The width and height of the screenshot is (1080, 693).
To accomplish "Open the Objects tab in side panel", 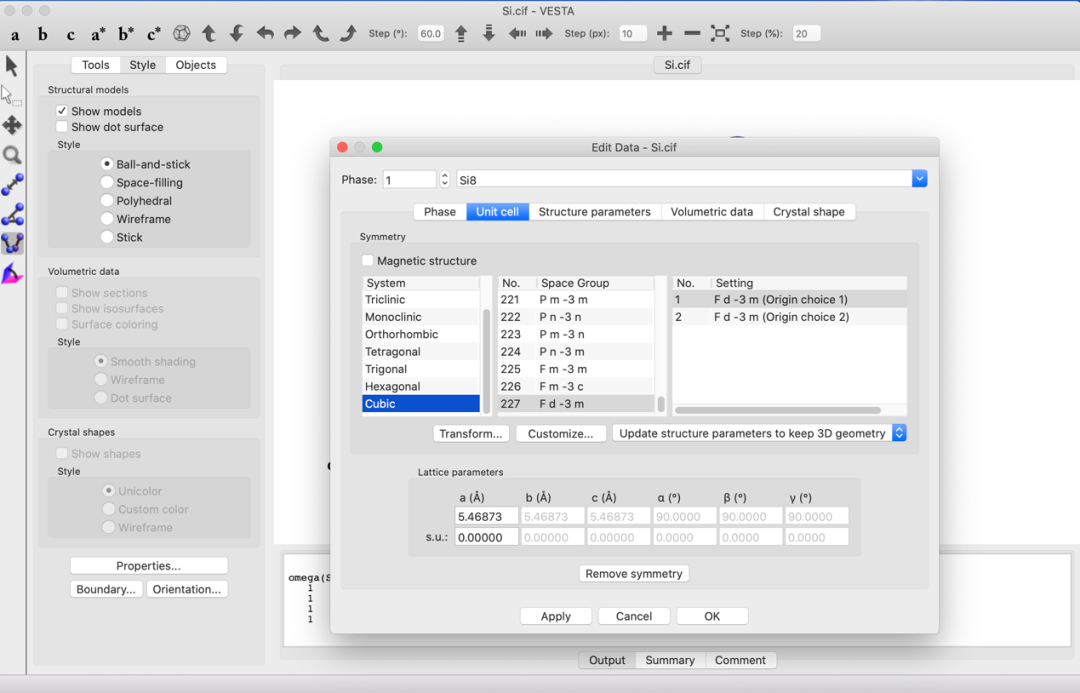I will 196,65.
